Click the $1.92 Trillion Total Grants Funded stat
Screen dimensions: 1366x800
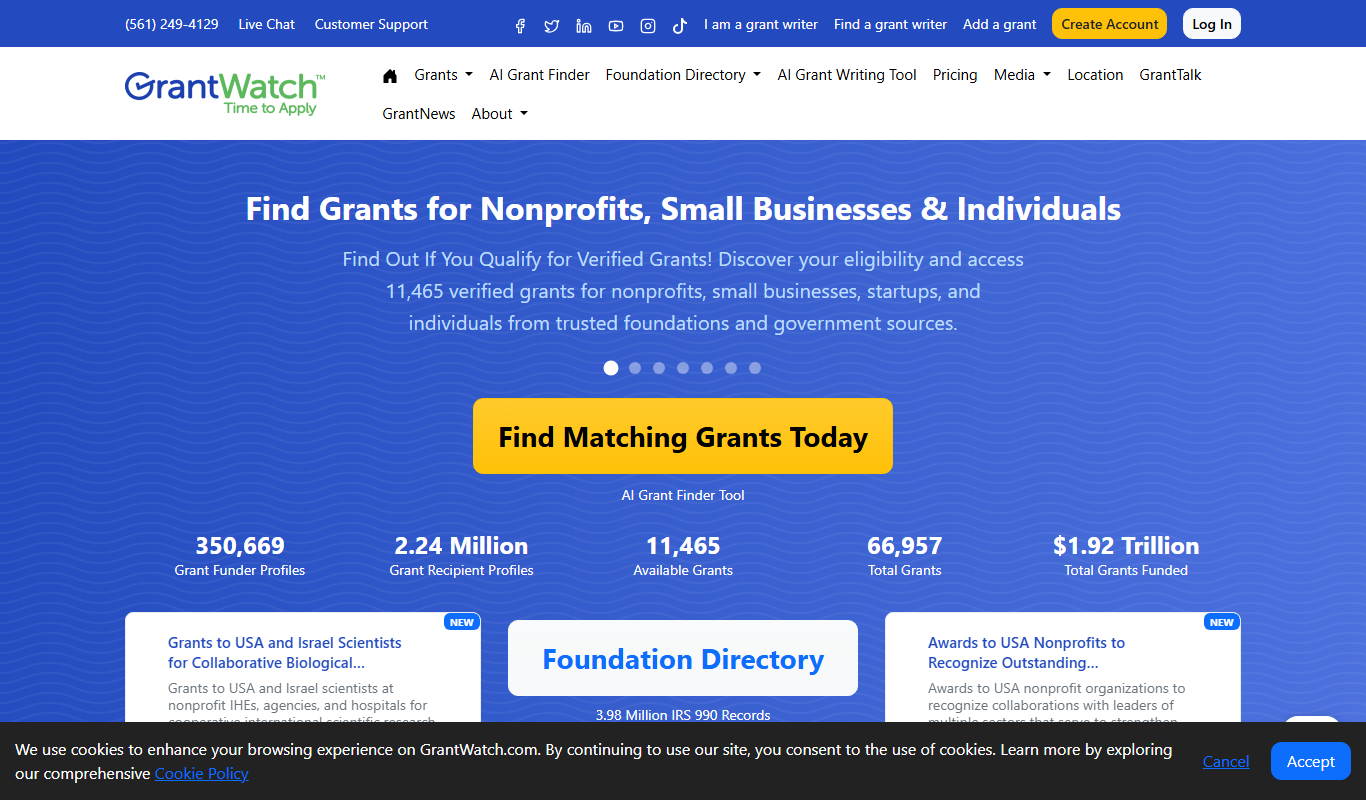pyautogui.click(x=1126, y=556)
